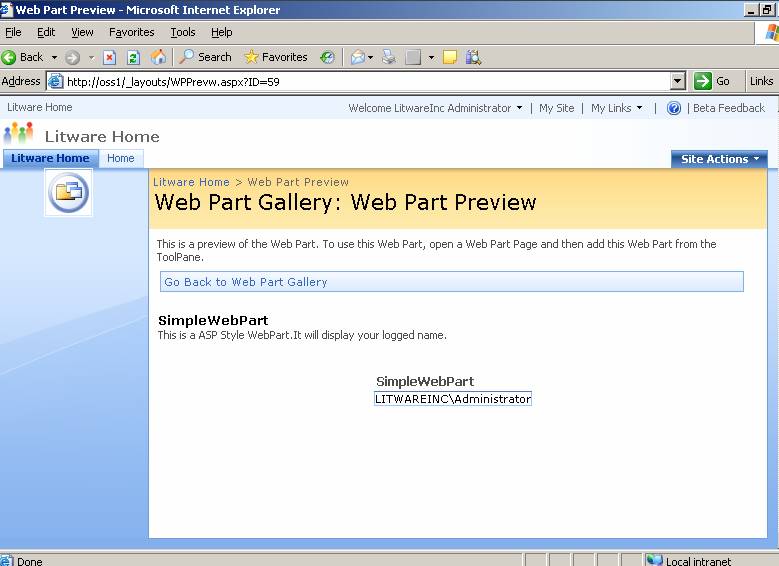Click the green Go arrow button
The height and width of the screenshot is (566, 779).
[x=702, y=81]
